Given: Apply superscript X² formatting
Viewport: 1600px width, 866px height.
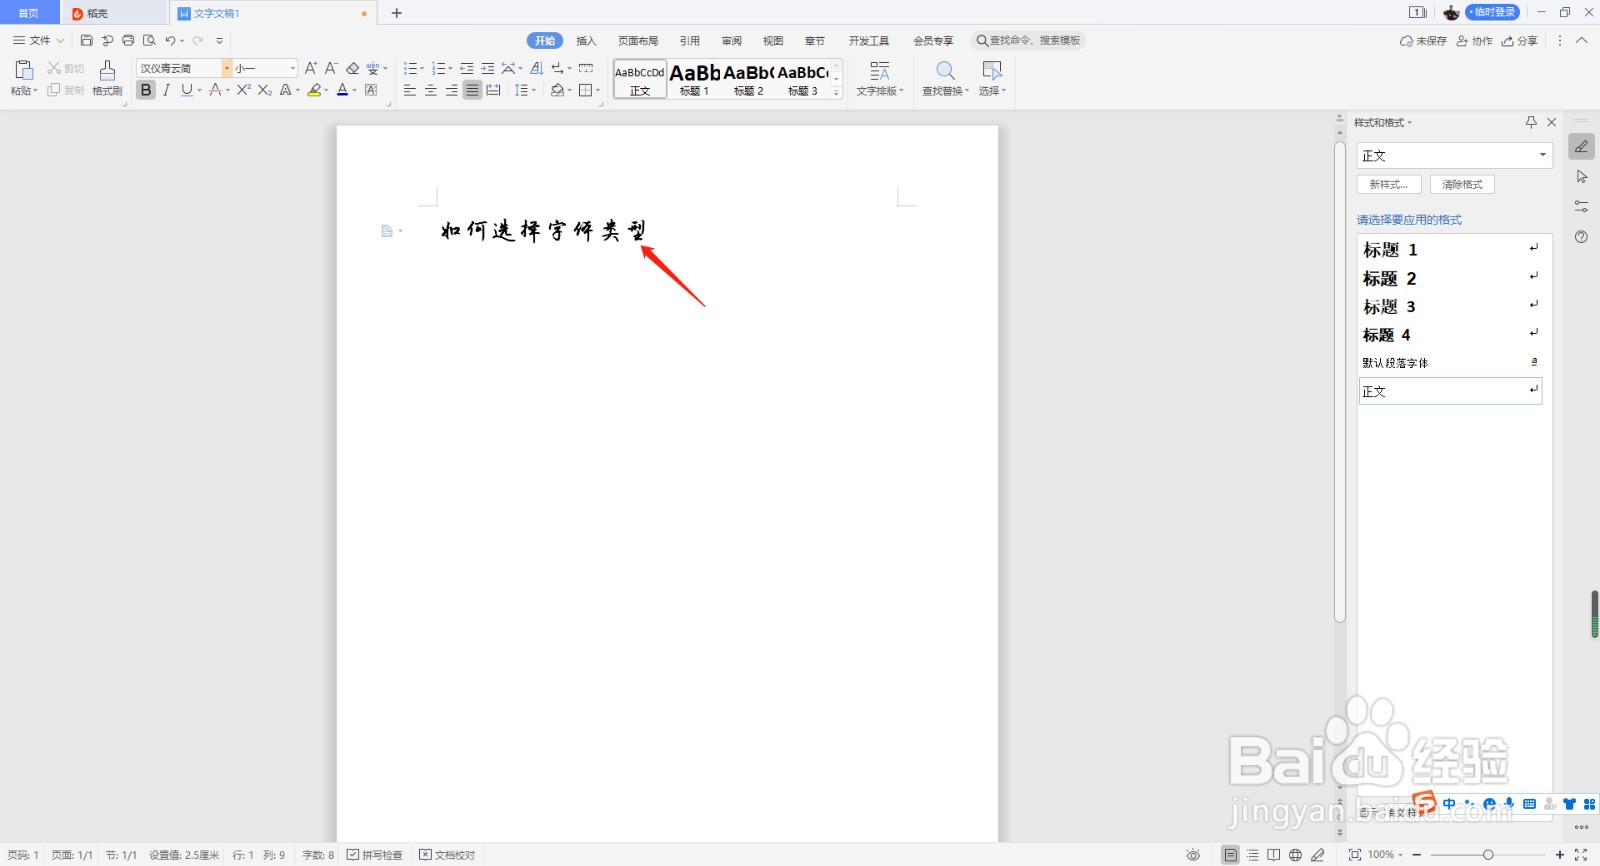Looking at the screenshot, I should [243, 90].
